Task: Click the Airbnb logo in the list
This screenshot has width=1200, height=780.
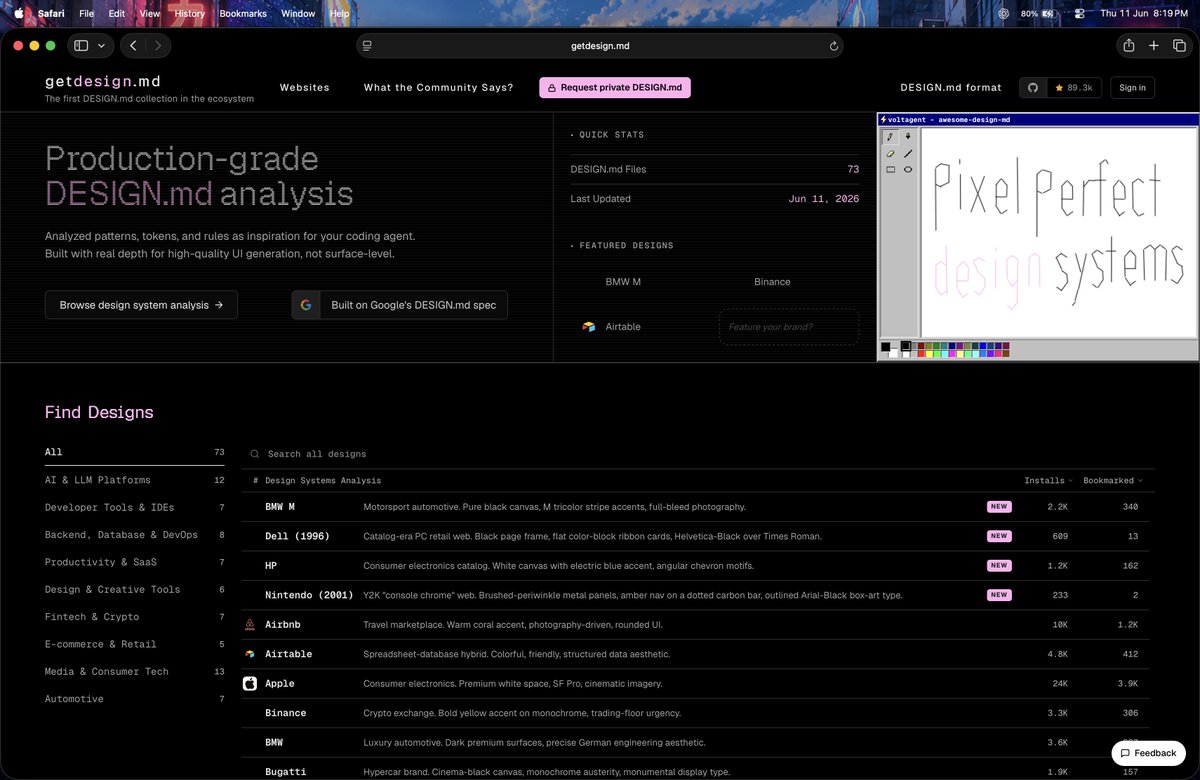Action: click(x=250, y=624)
